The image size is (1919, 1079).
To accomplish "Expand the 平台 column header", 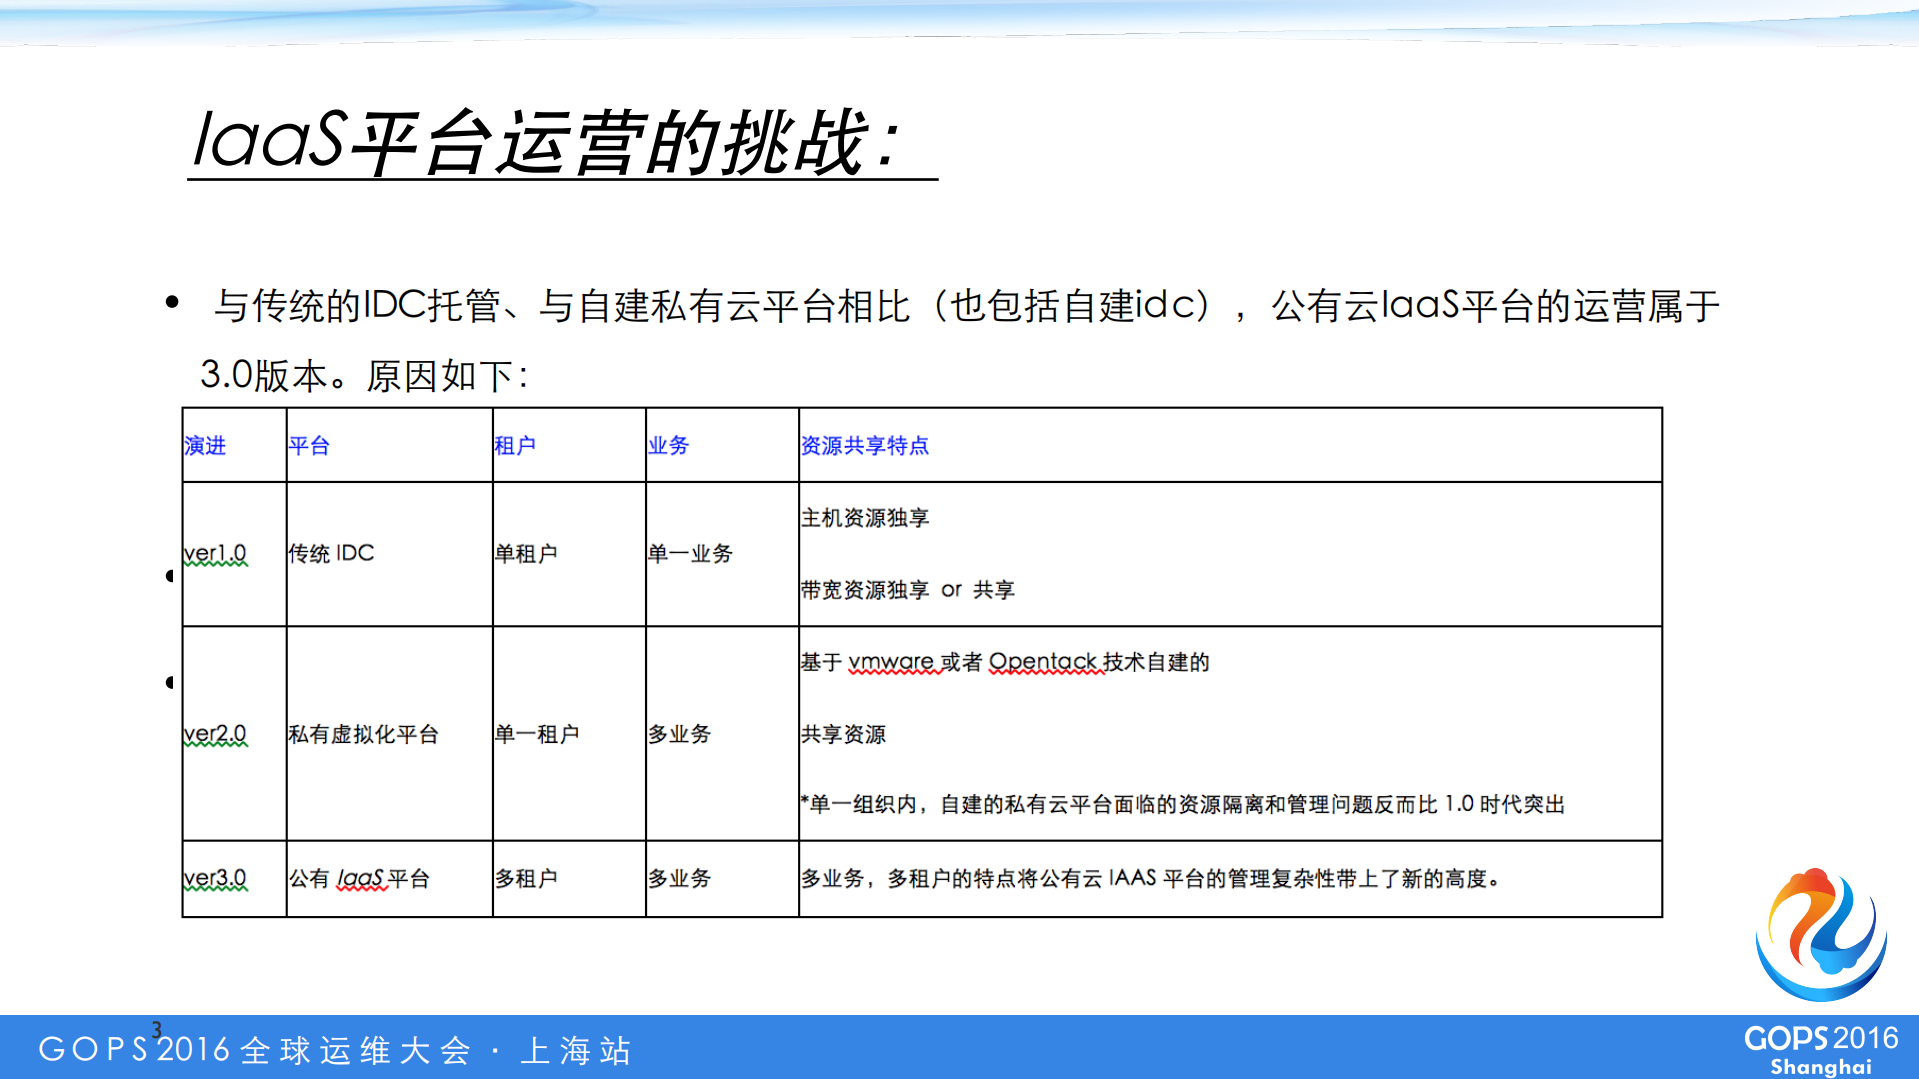I will [x=311, y=446].
